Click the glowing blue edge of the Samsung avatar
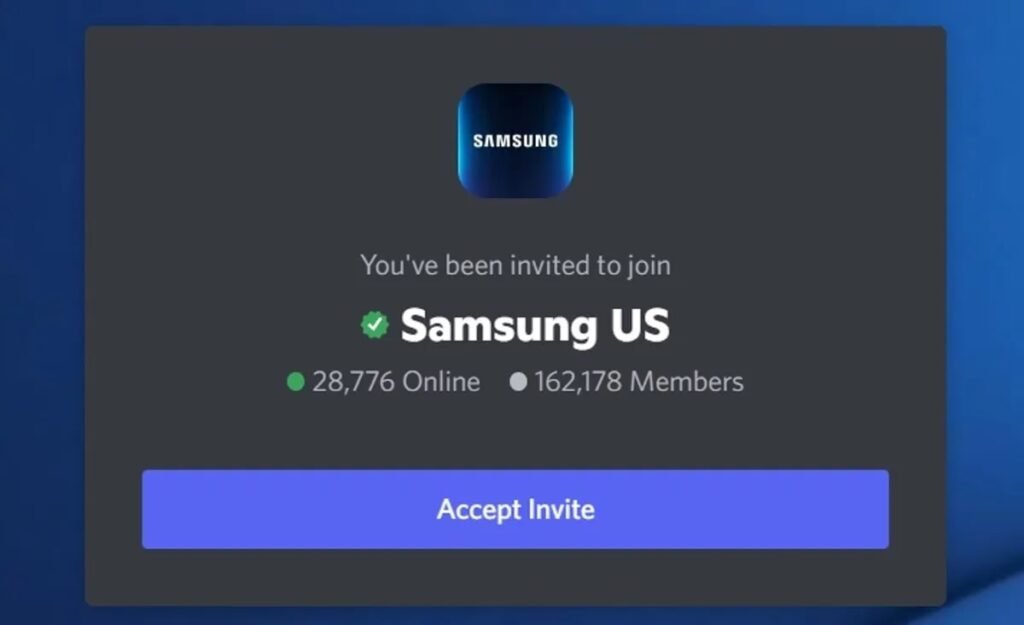This screenshot has width=1024, height=625. pos(462,140)
